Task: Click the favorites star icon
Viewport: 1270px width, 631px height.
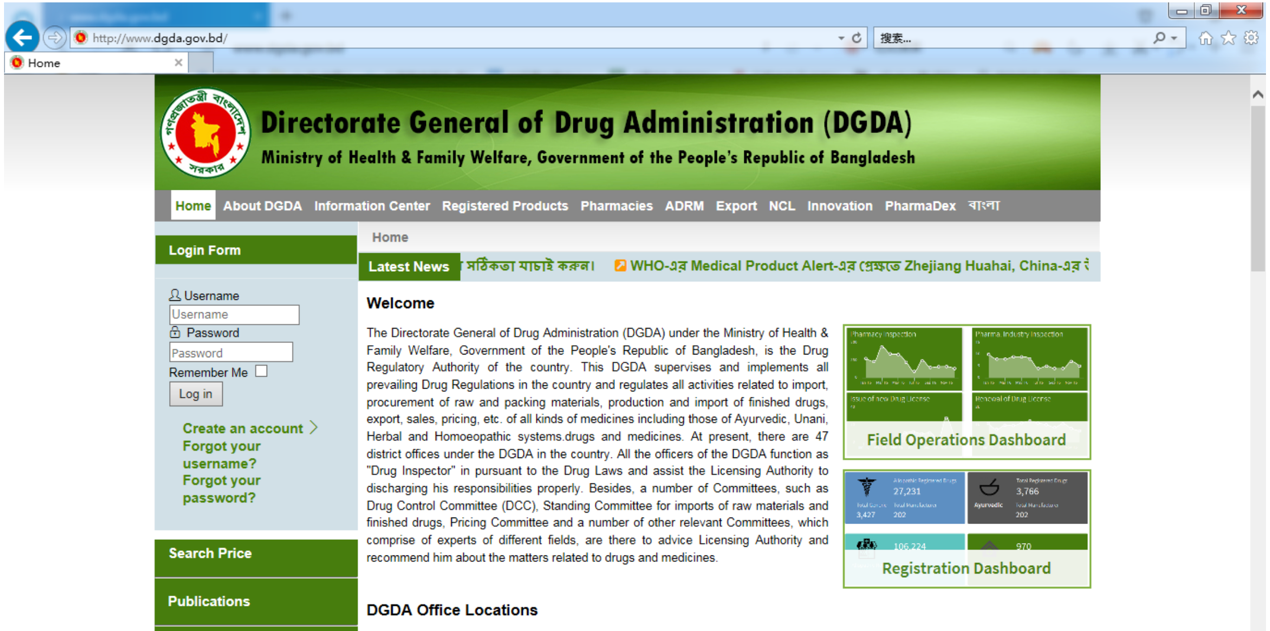Action: point(1228,38)
